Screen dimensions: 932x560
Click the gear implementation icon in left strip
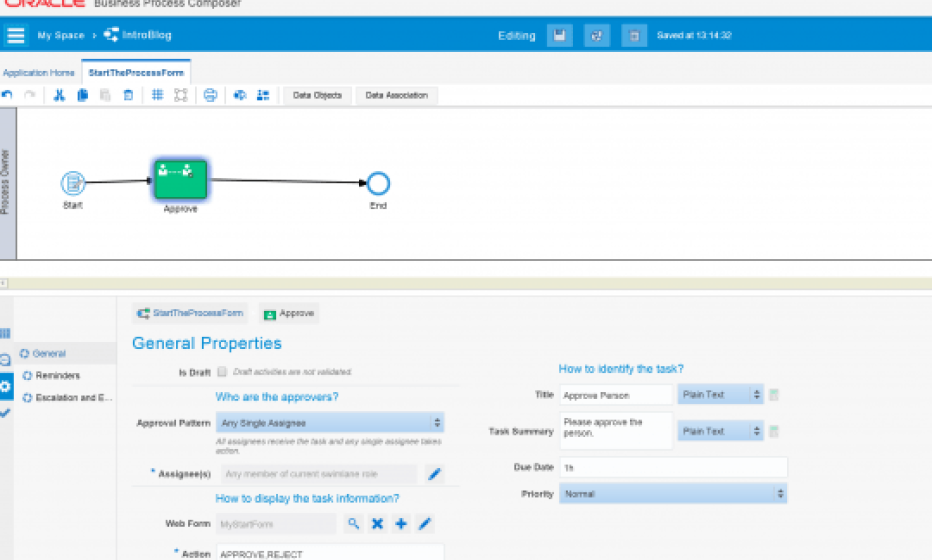[x=6, y=386]
